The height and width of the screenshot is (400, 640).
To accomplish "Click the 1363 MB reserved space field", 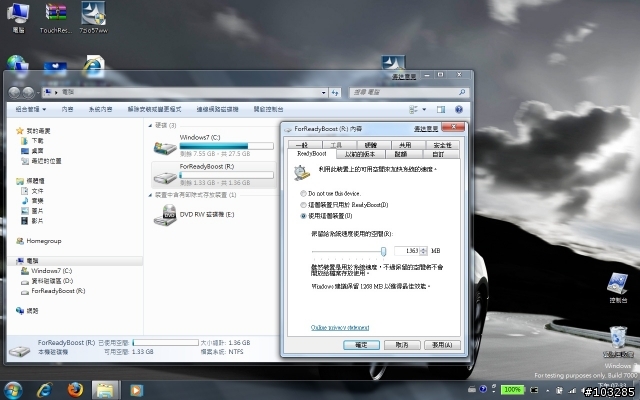I will (407, 251).
